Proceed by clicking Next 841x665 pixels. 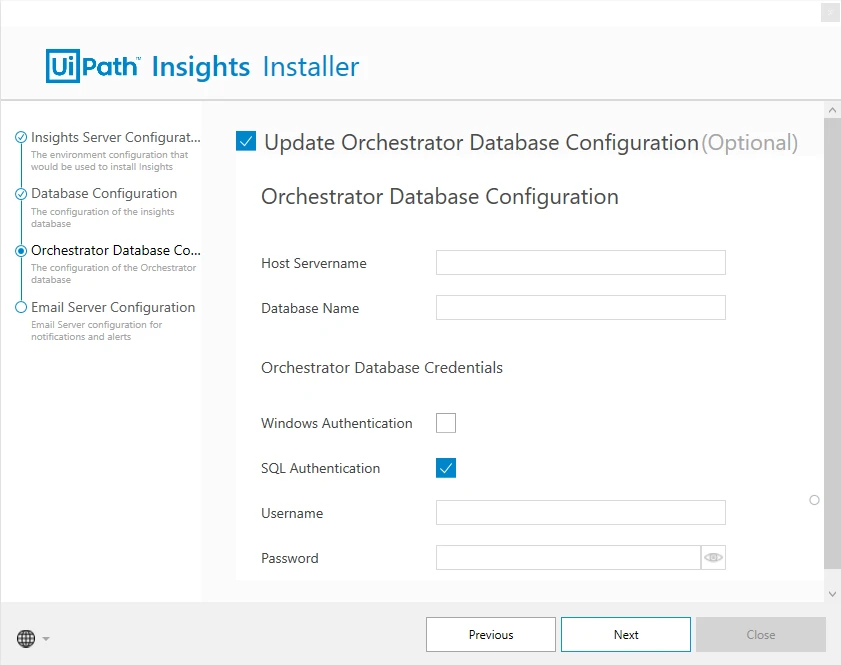626,634
